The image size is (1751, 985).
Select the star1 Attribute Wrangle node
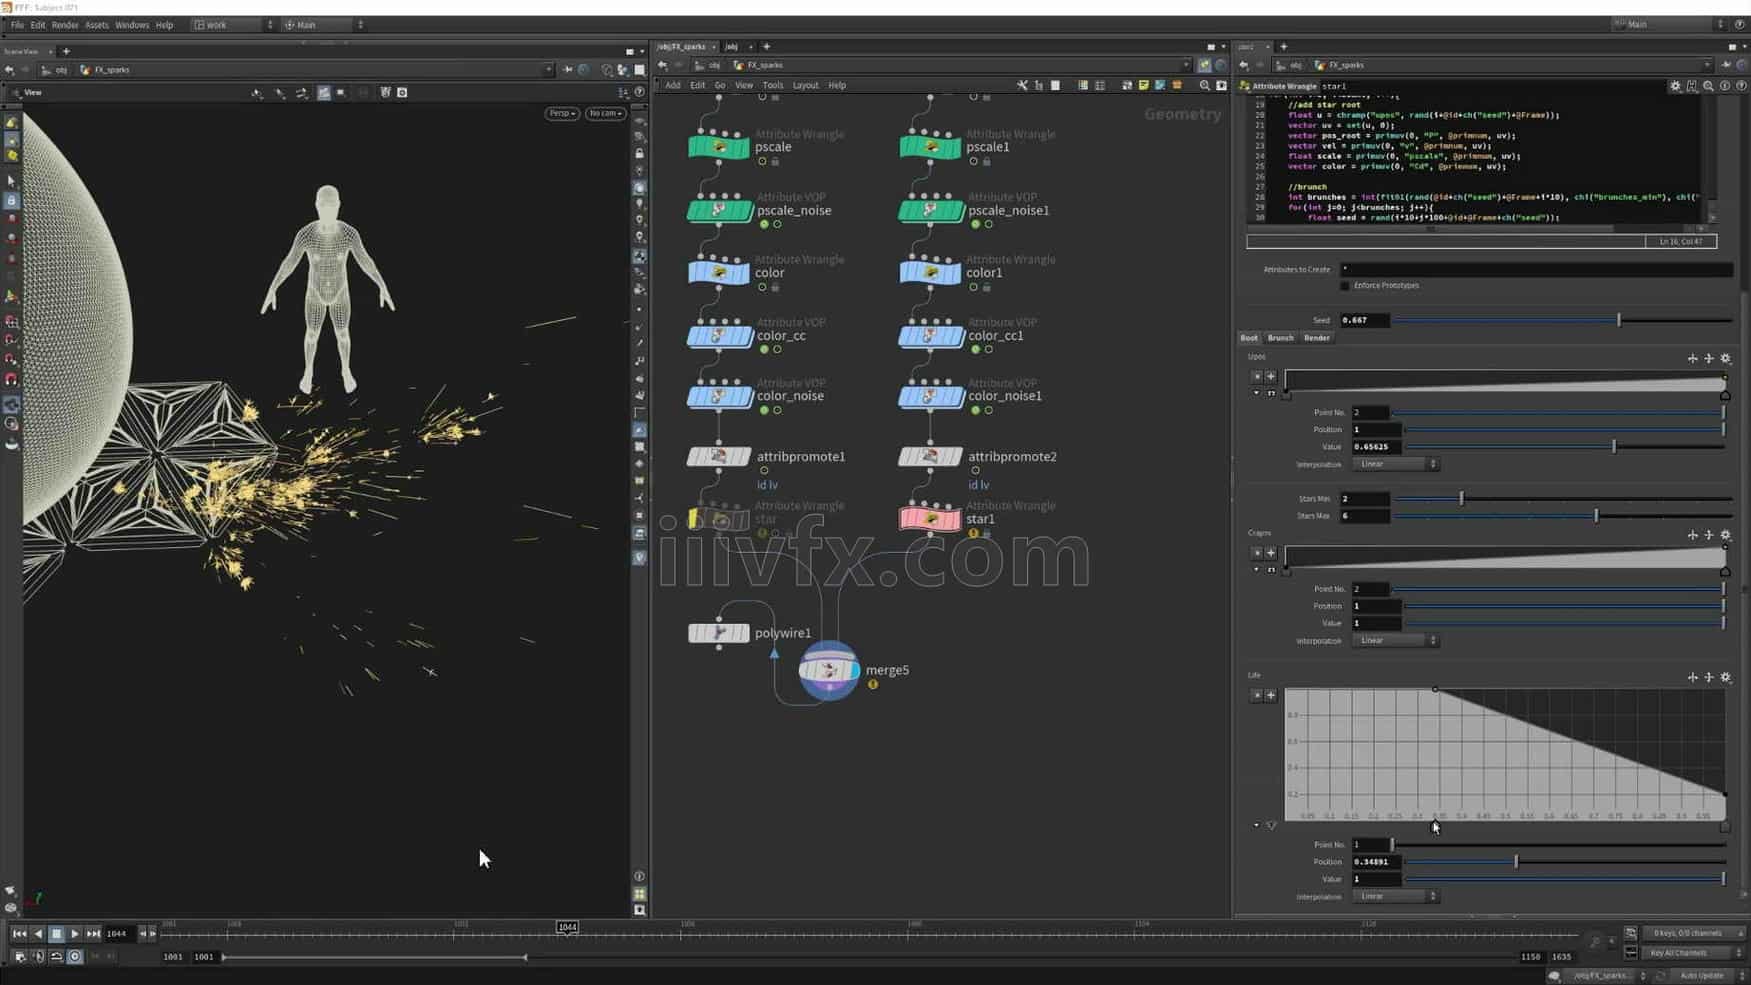pos(930,519)
